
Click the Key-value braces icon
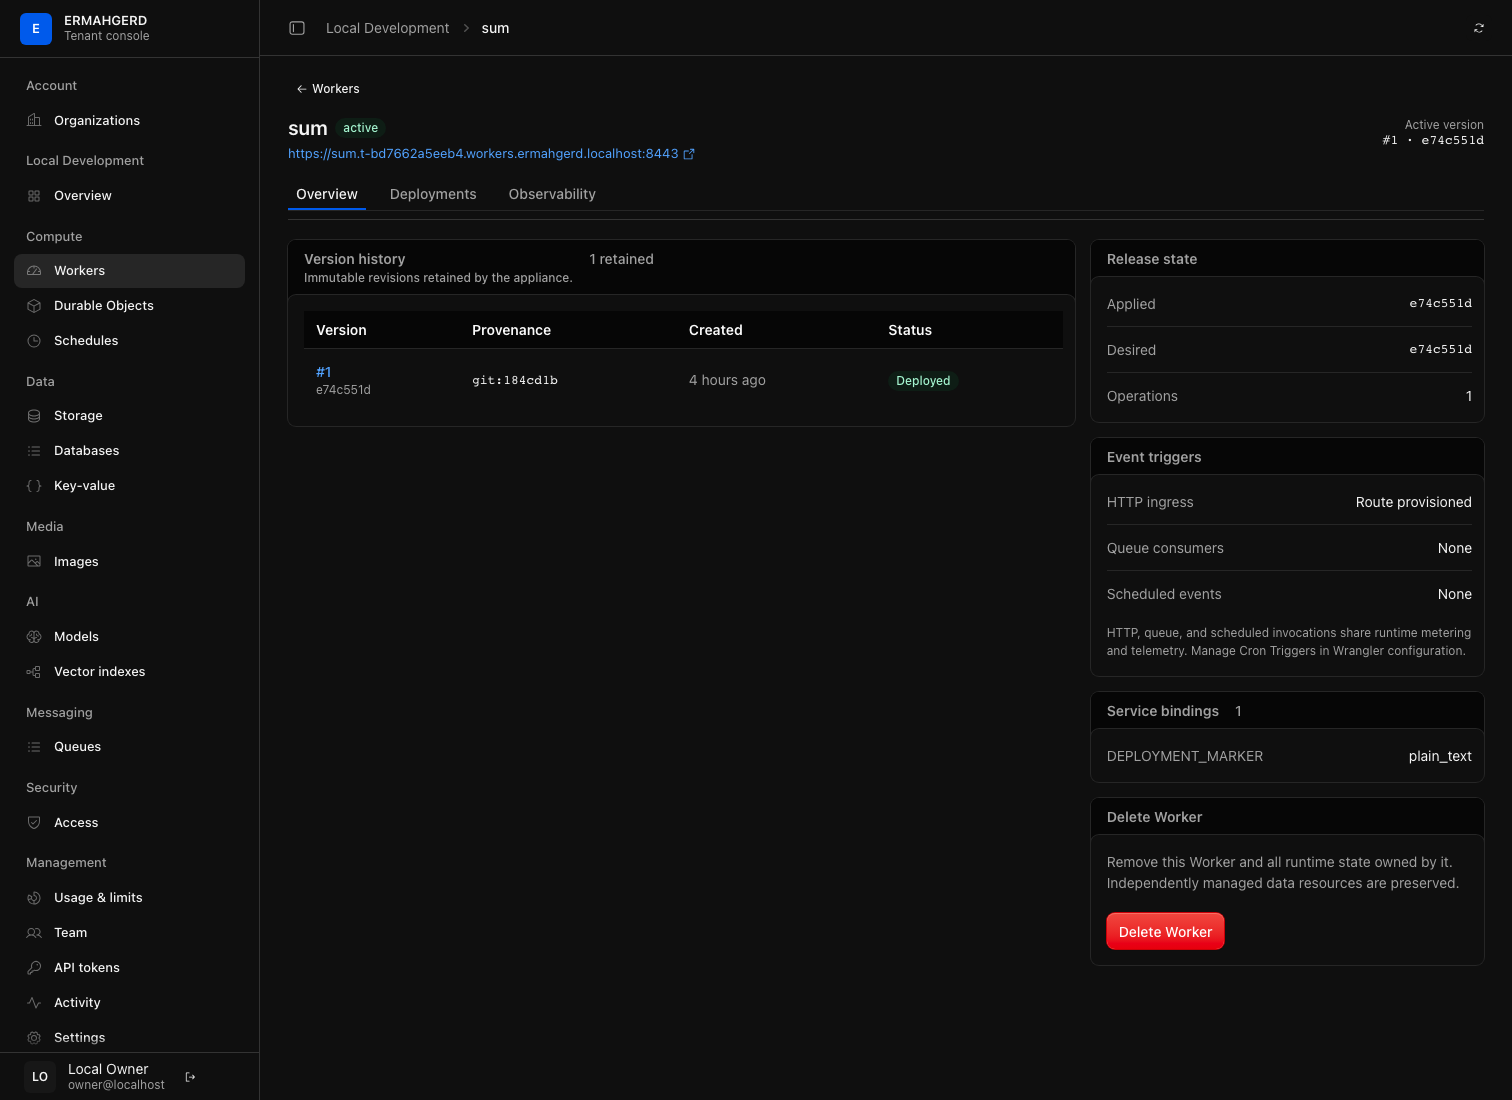34,486
